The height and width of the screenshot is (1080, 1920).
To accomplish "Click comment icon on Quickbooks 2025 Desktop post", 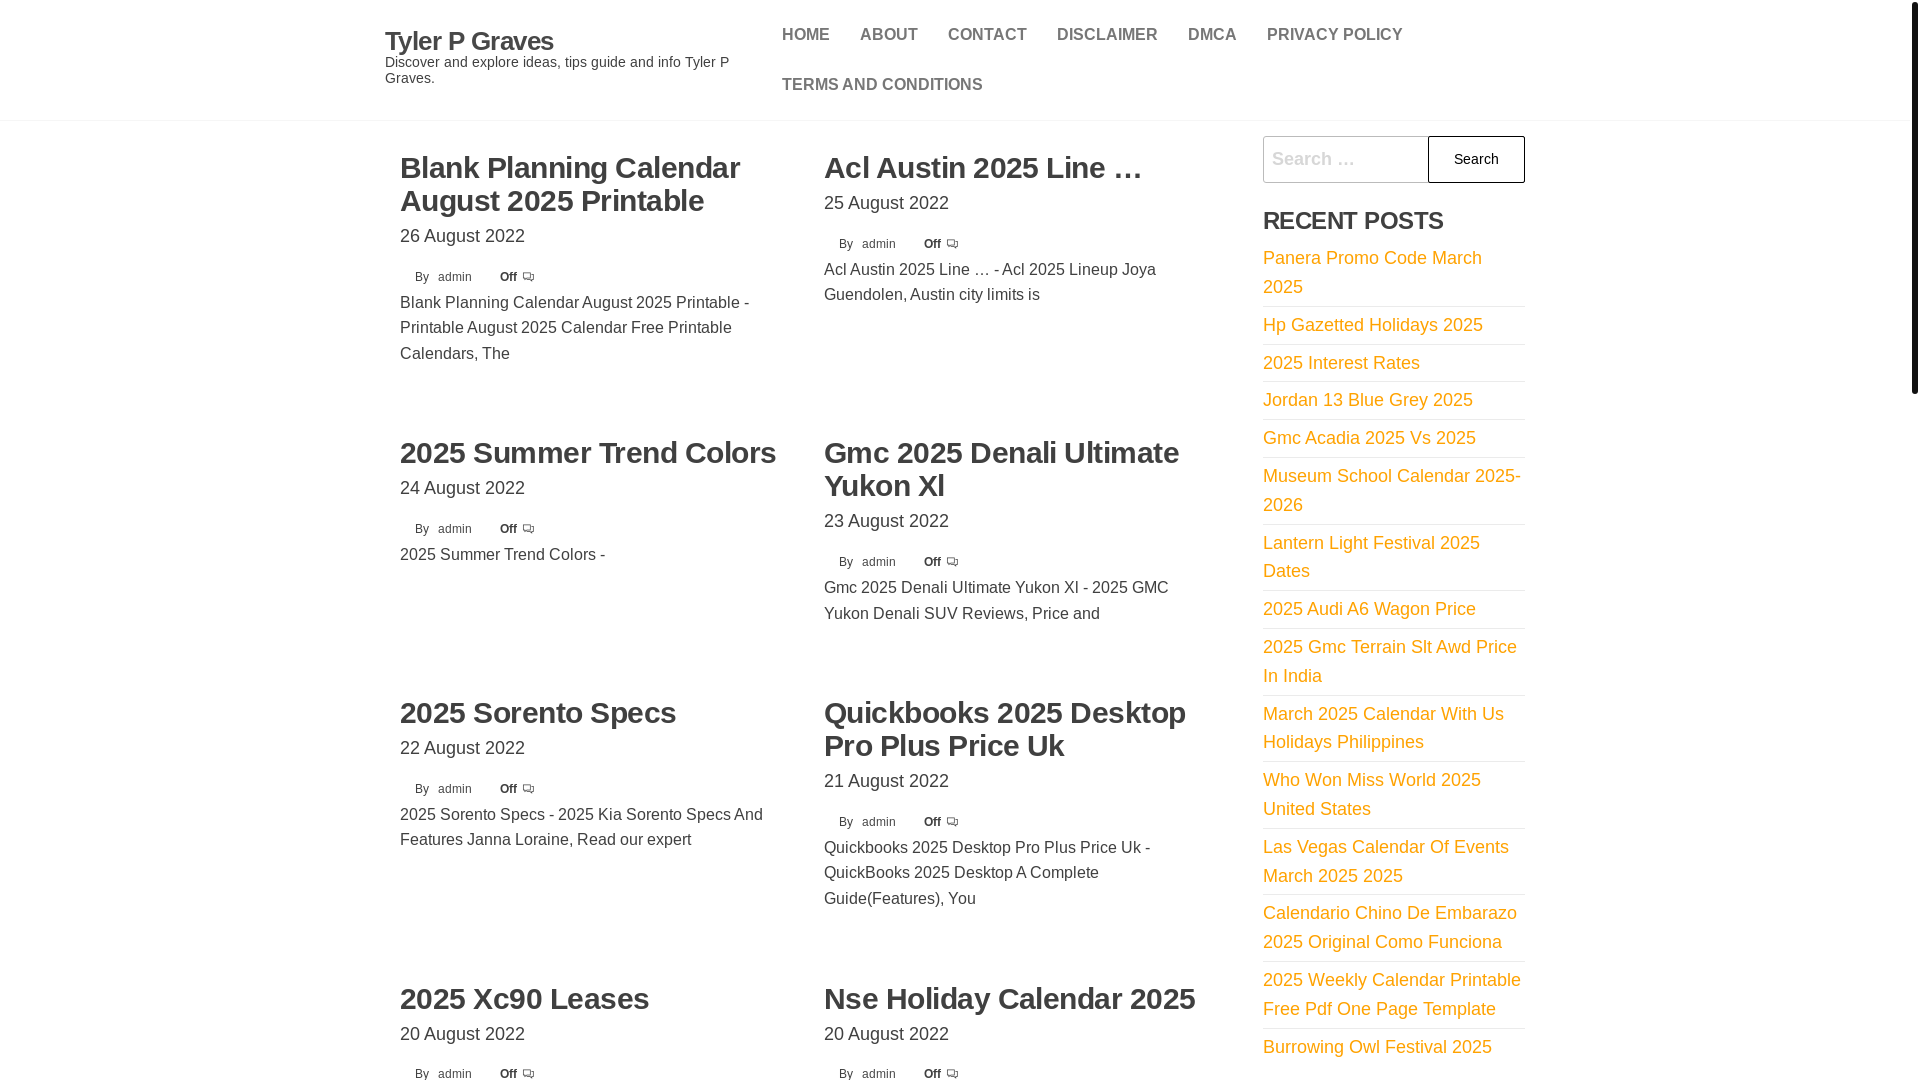I will pos(952,822).
